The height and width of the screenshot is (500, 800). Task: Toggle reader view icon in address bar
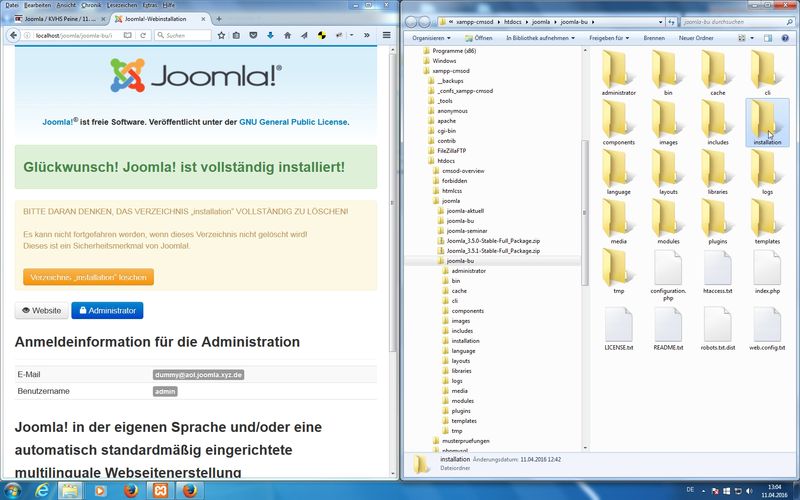(128, 35)
